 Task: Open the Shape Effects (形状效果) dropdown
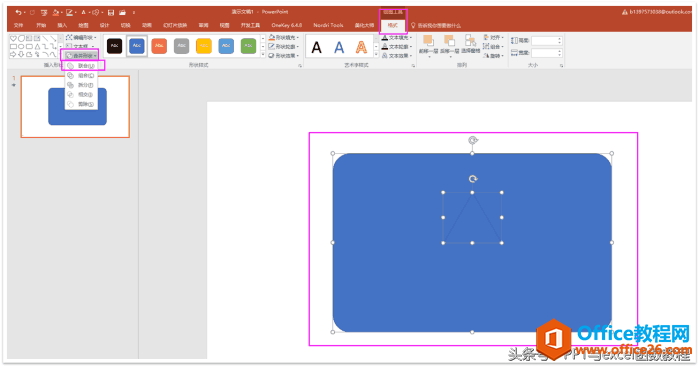(284, 56)
